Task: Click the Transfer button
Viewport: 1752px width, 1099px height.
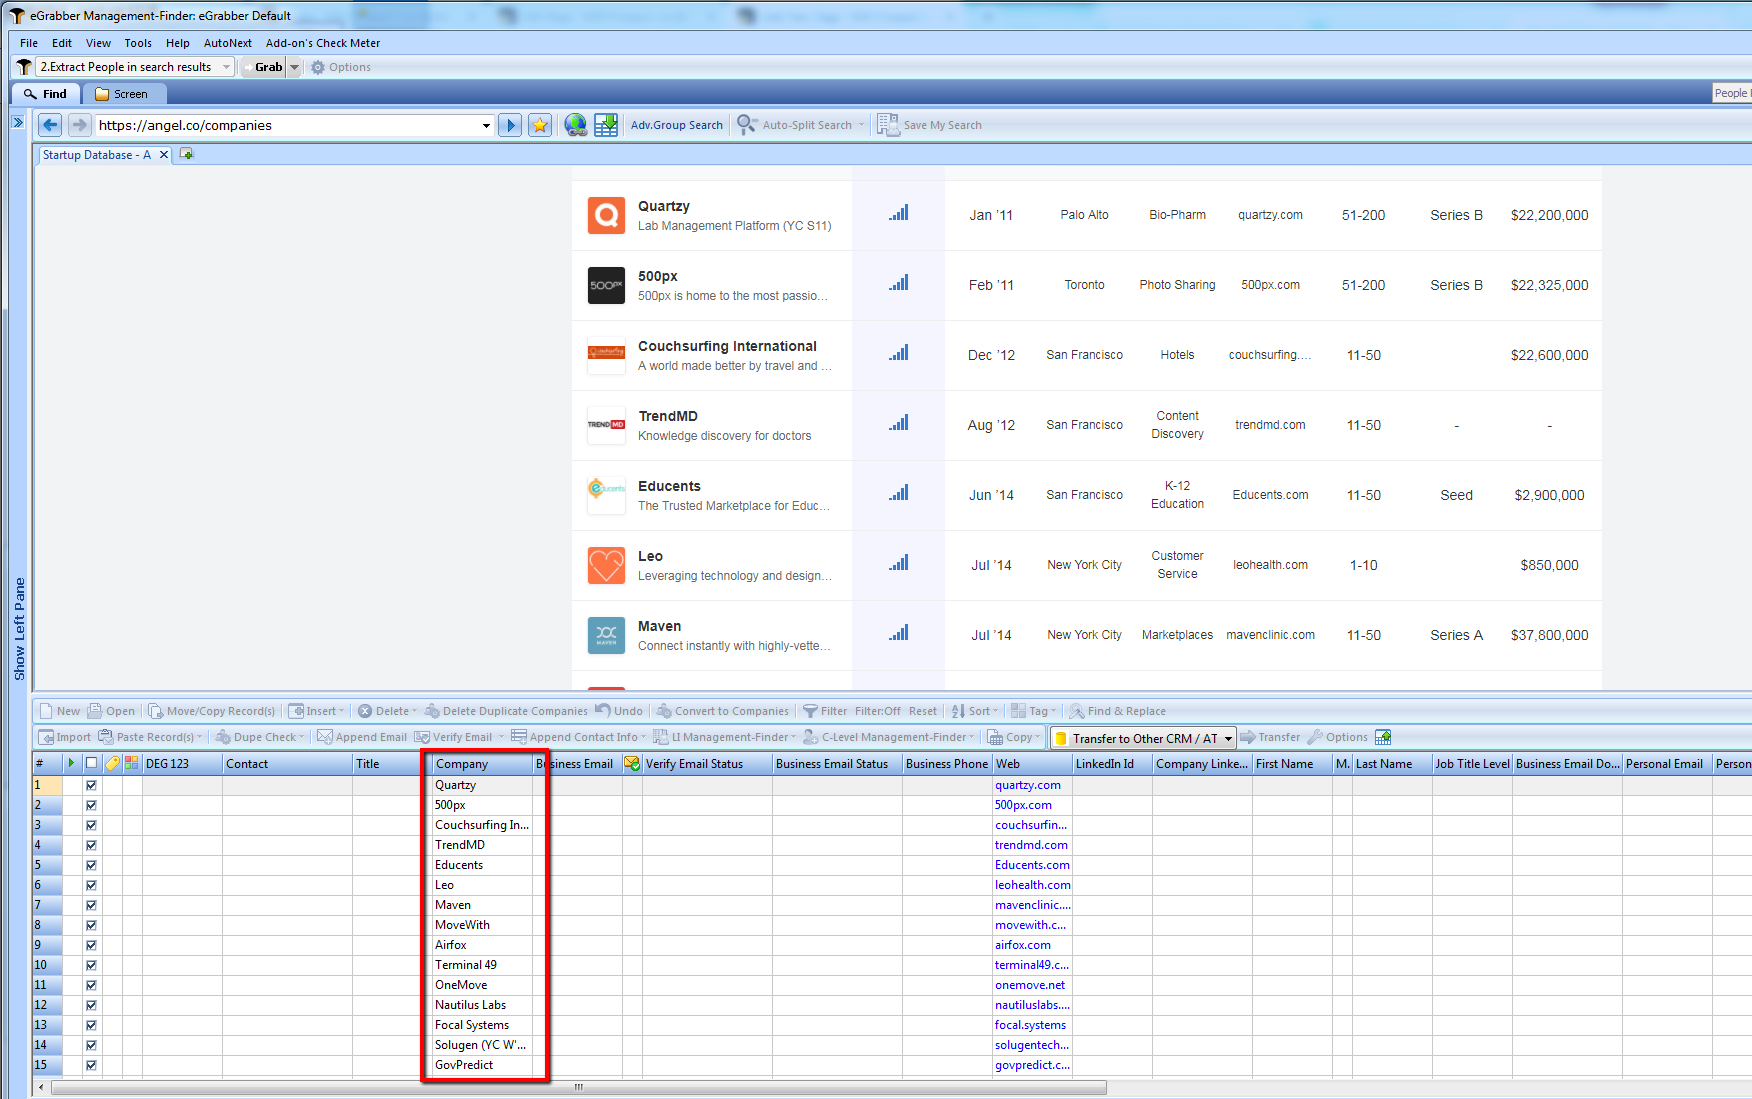Action: click(1270, 737)
